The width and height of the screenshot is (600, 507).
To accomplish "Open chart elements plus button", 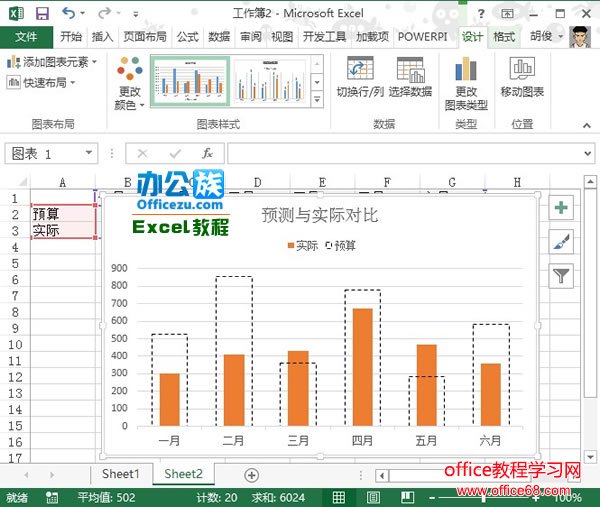I will point(561,207).
